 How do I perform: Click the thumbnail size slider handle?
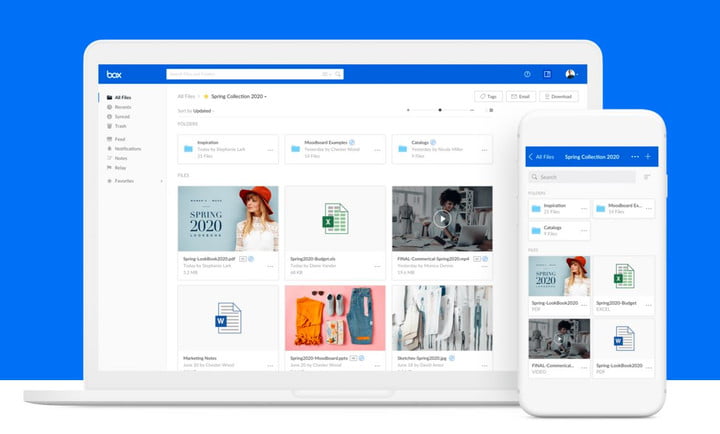click(x=440, y=110)
